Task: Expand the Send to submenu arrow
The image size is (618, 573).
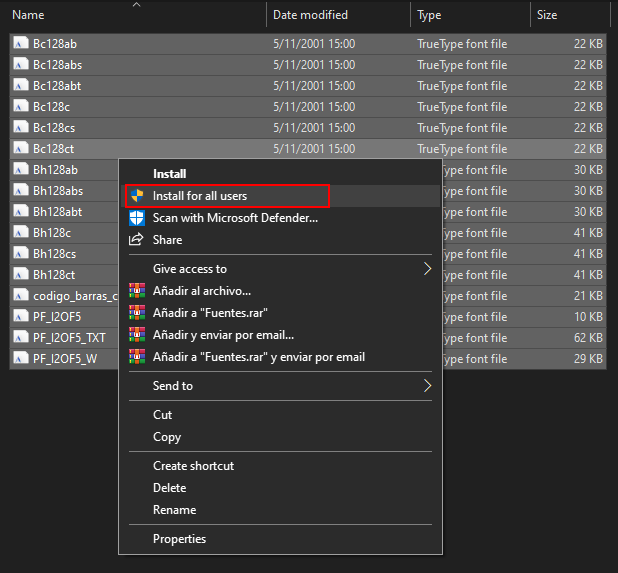Action: 428,386
